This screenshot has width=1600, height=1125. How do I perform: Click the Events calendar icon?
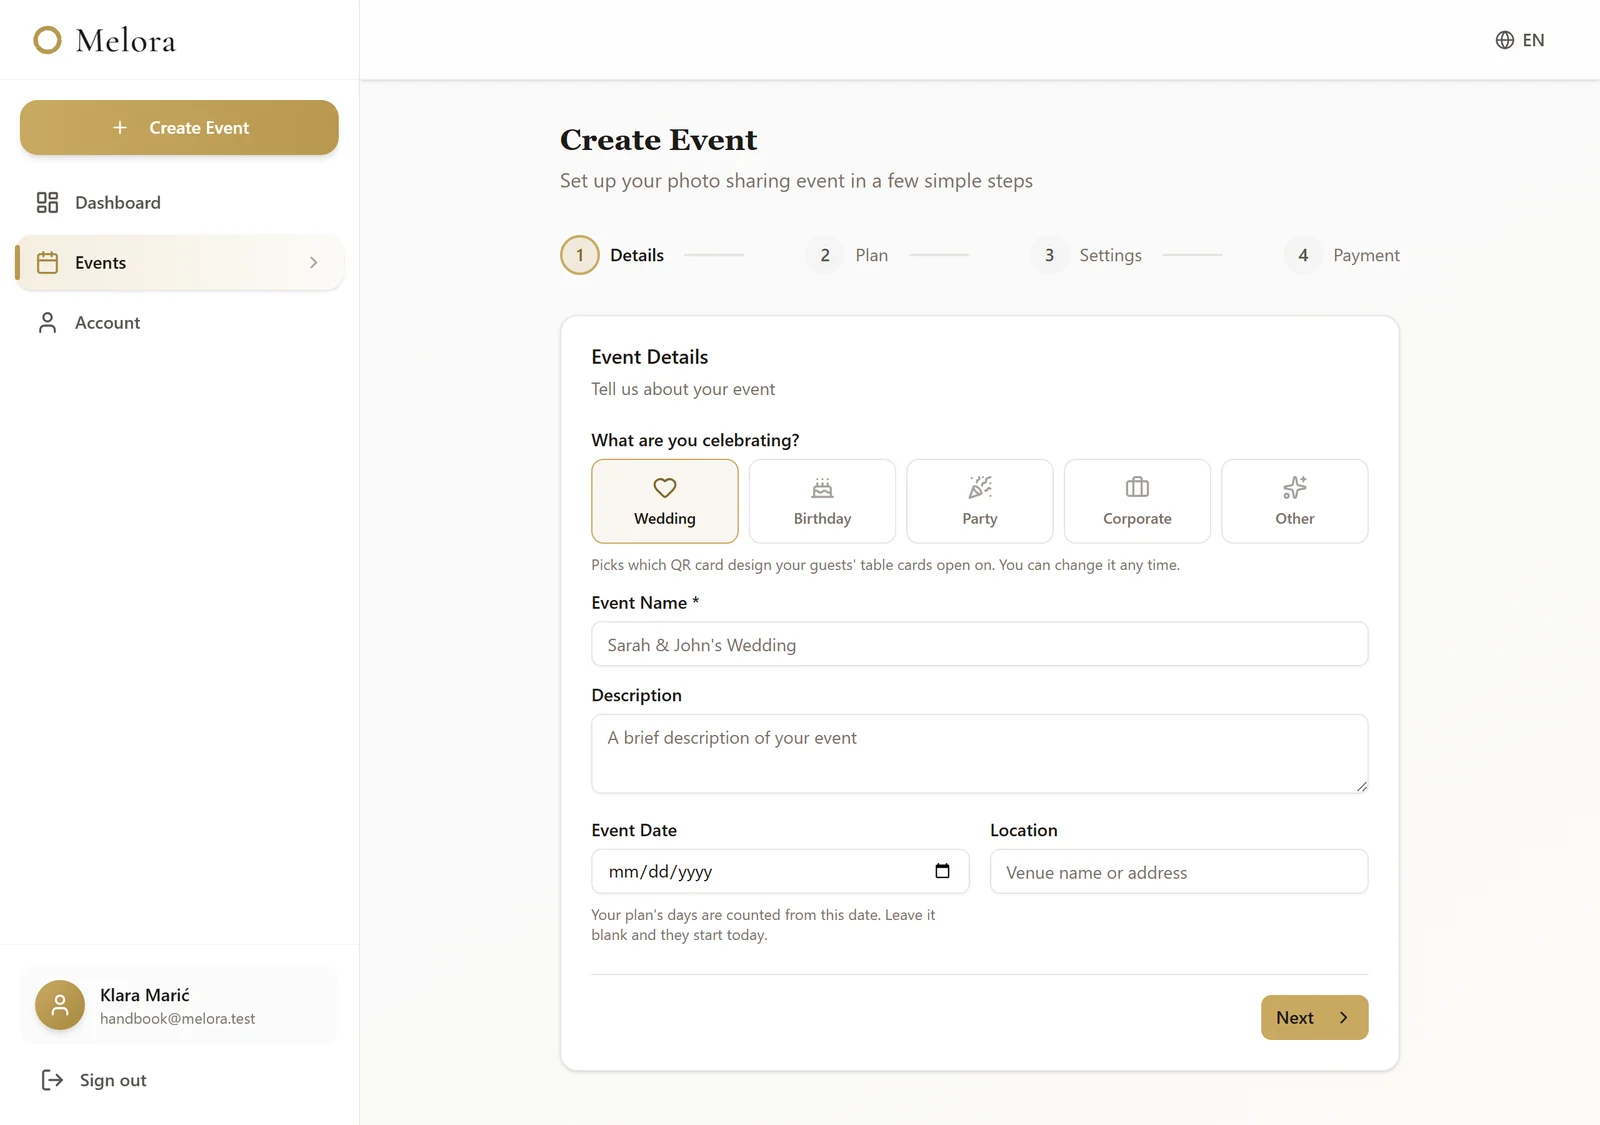click(x=47, y=263)
